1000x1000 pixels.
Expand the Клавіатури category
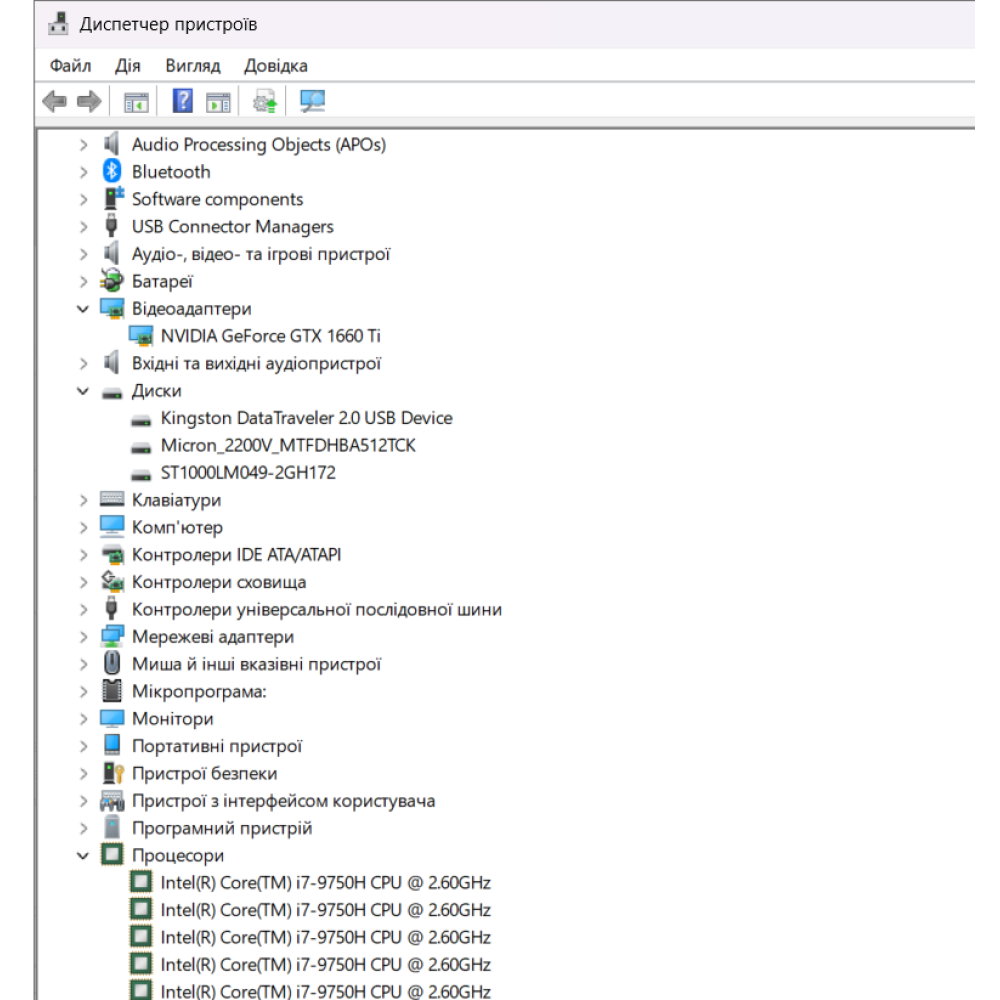[84, 500]
